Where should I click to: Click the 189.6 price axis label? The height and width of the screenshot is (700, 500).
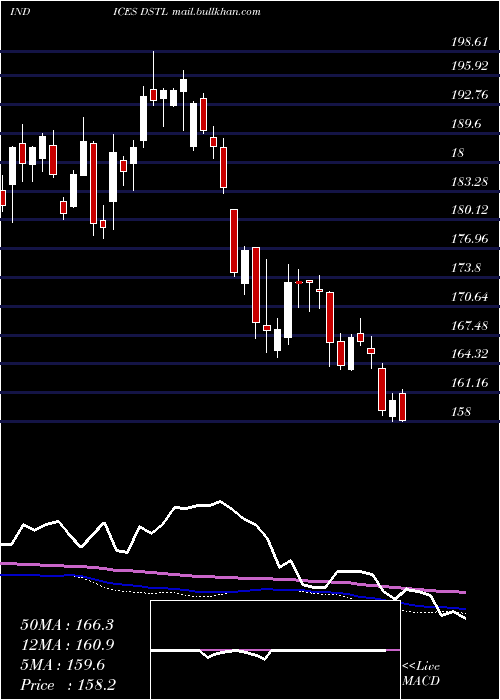coord(466,124)
